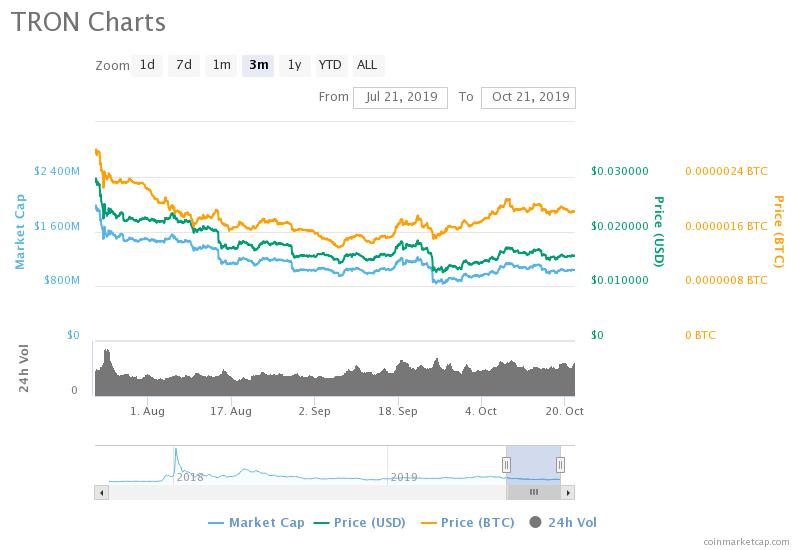This screenshot has width=800, height=550.
Task: Grab the left navigator range handle
Action: (507, 465)
